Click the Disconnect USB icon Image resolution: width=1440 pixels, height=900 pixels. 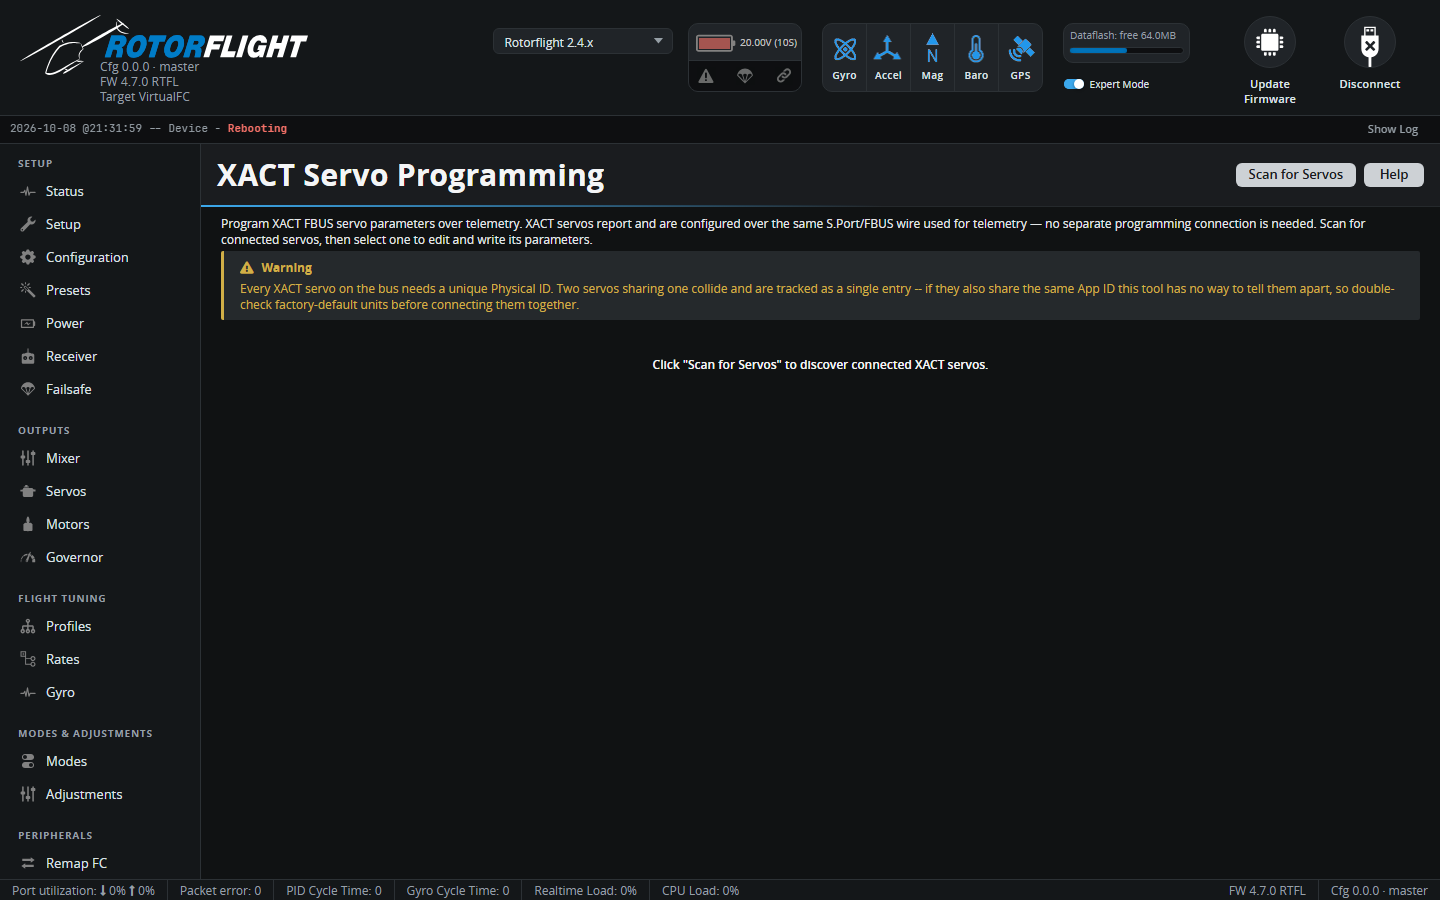point(1370,43)
